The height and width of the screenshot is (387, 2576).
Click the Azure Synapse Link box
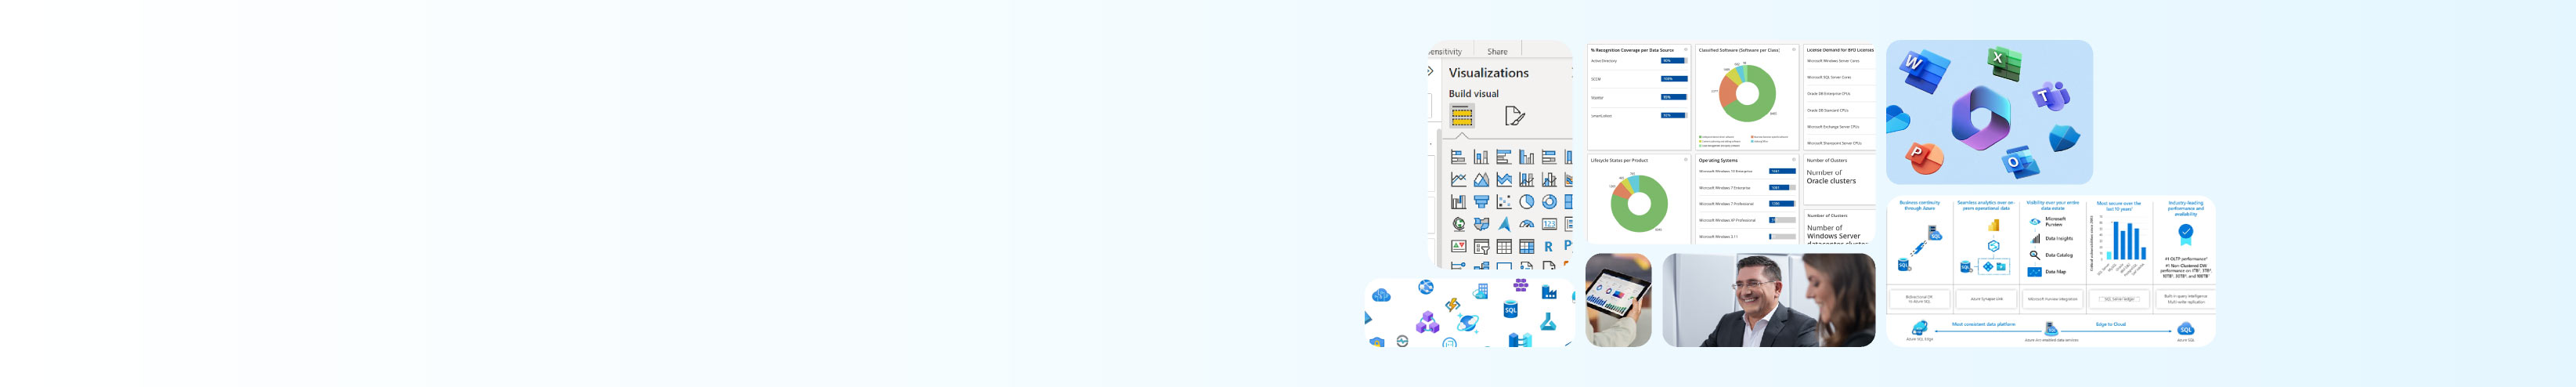[x=1986, y=299]
